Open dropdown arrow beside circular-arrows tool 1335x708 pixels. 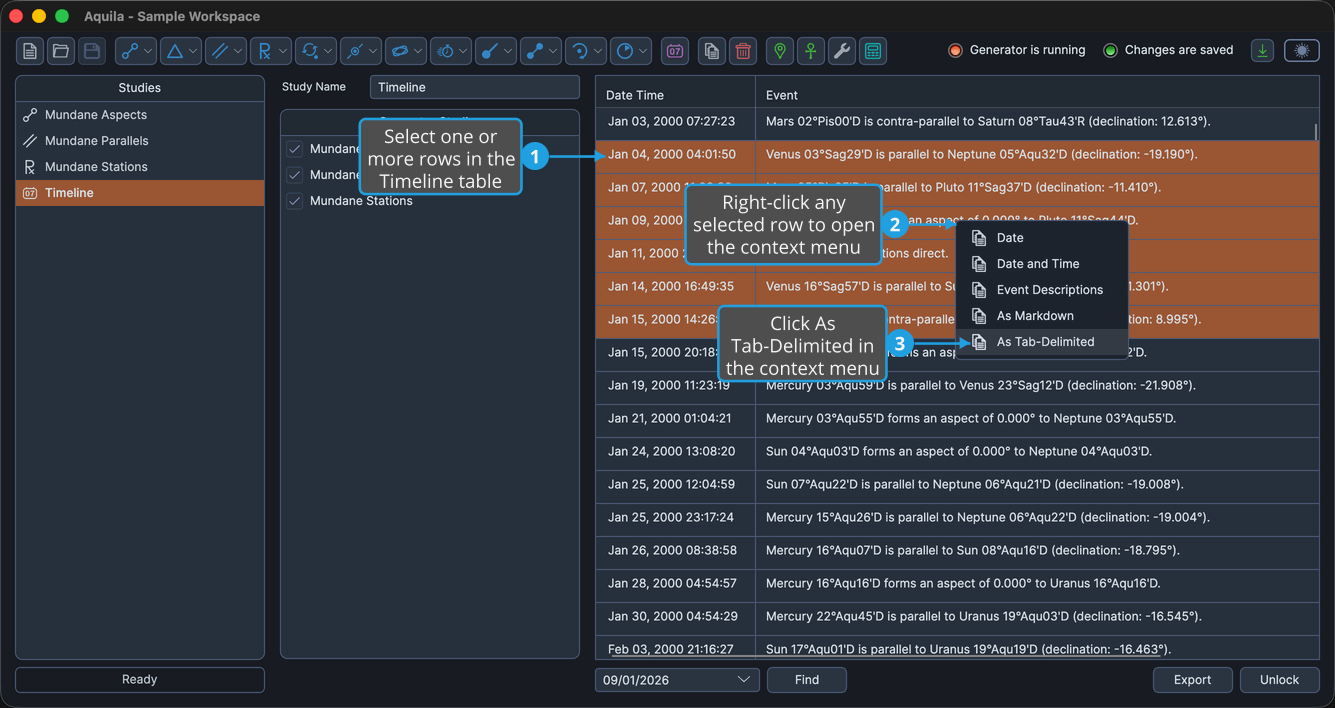pos(328,51)
